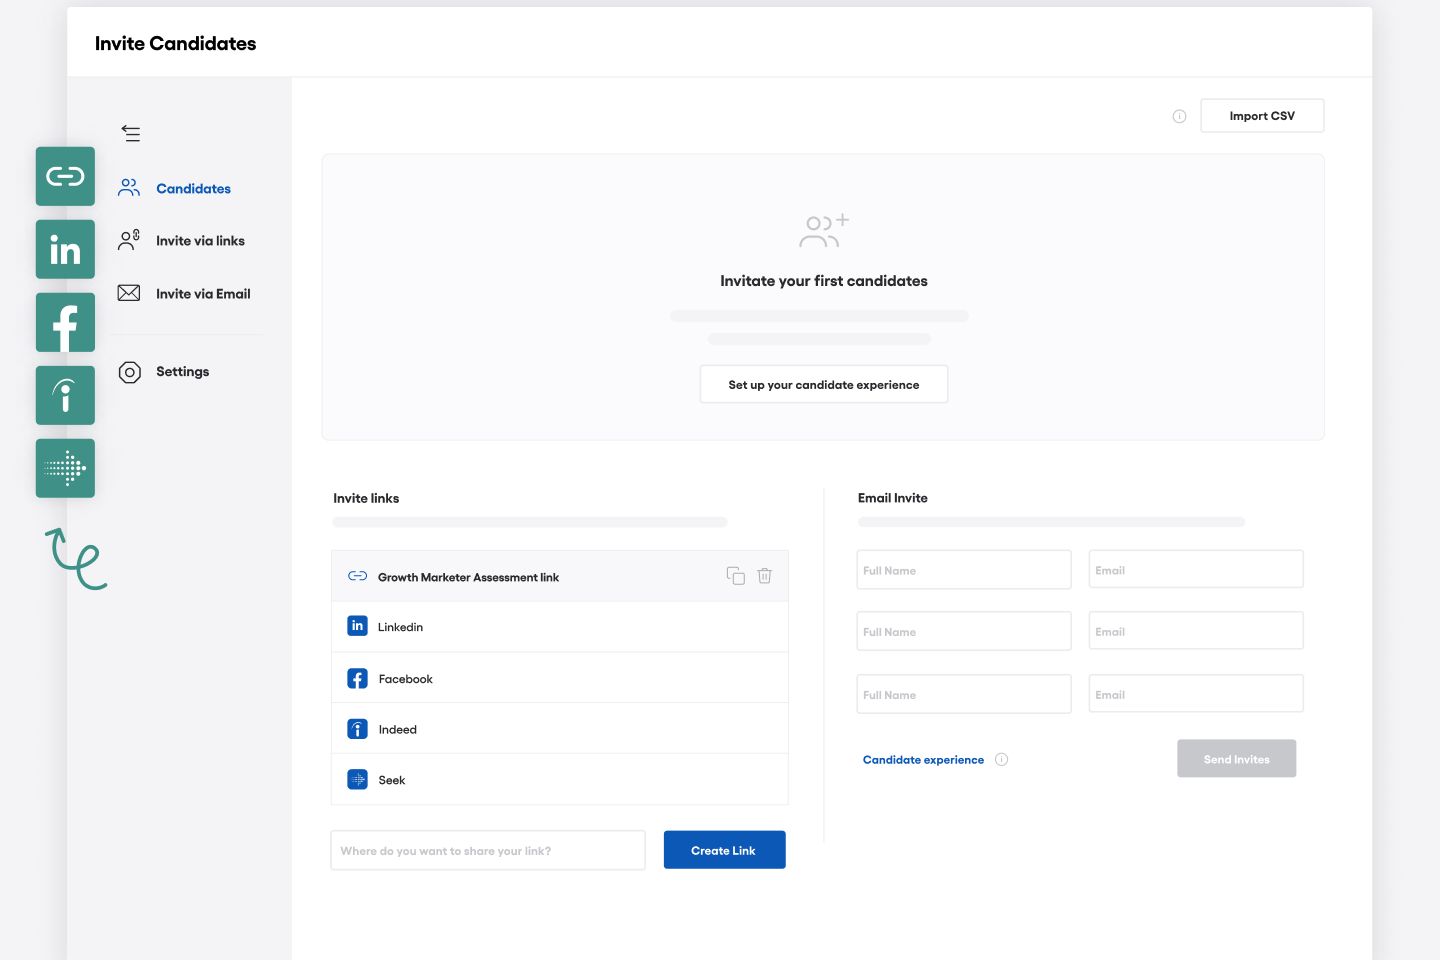Go to Invite via links
This screenshot has width=1440, height=960.
(200, 241)
